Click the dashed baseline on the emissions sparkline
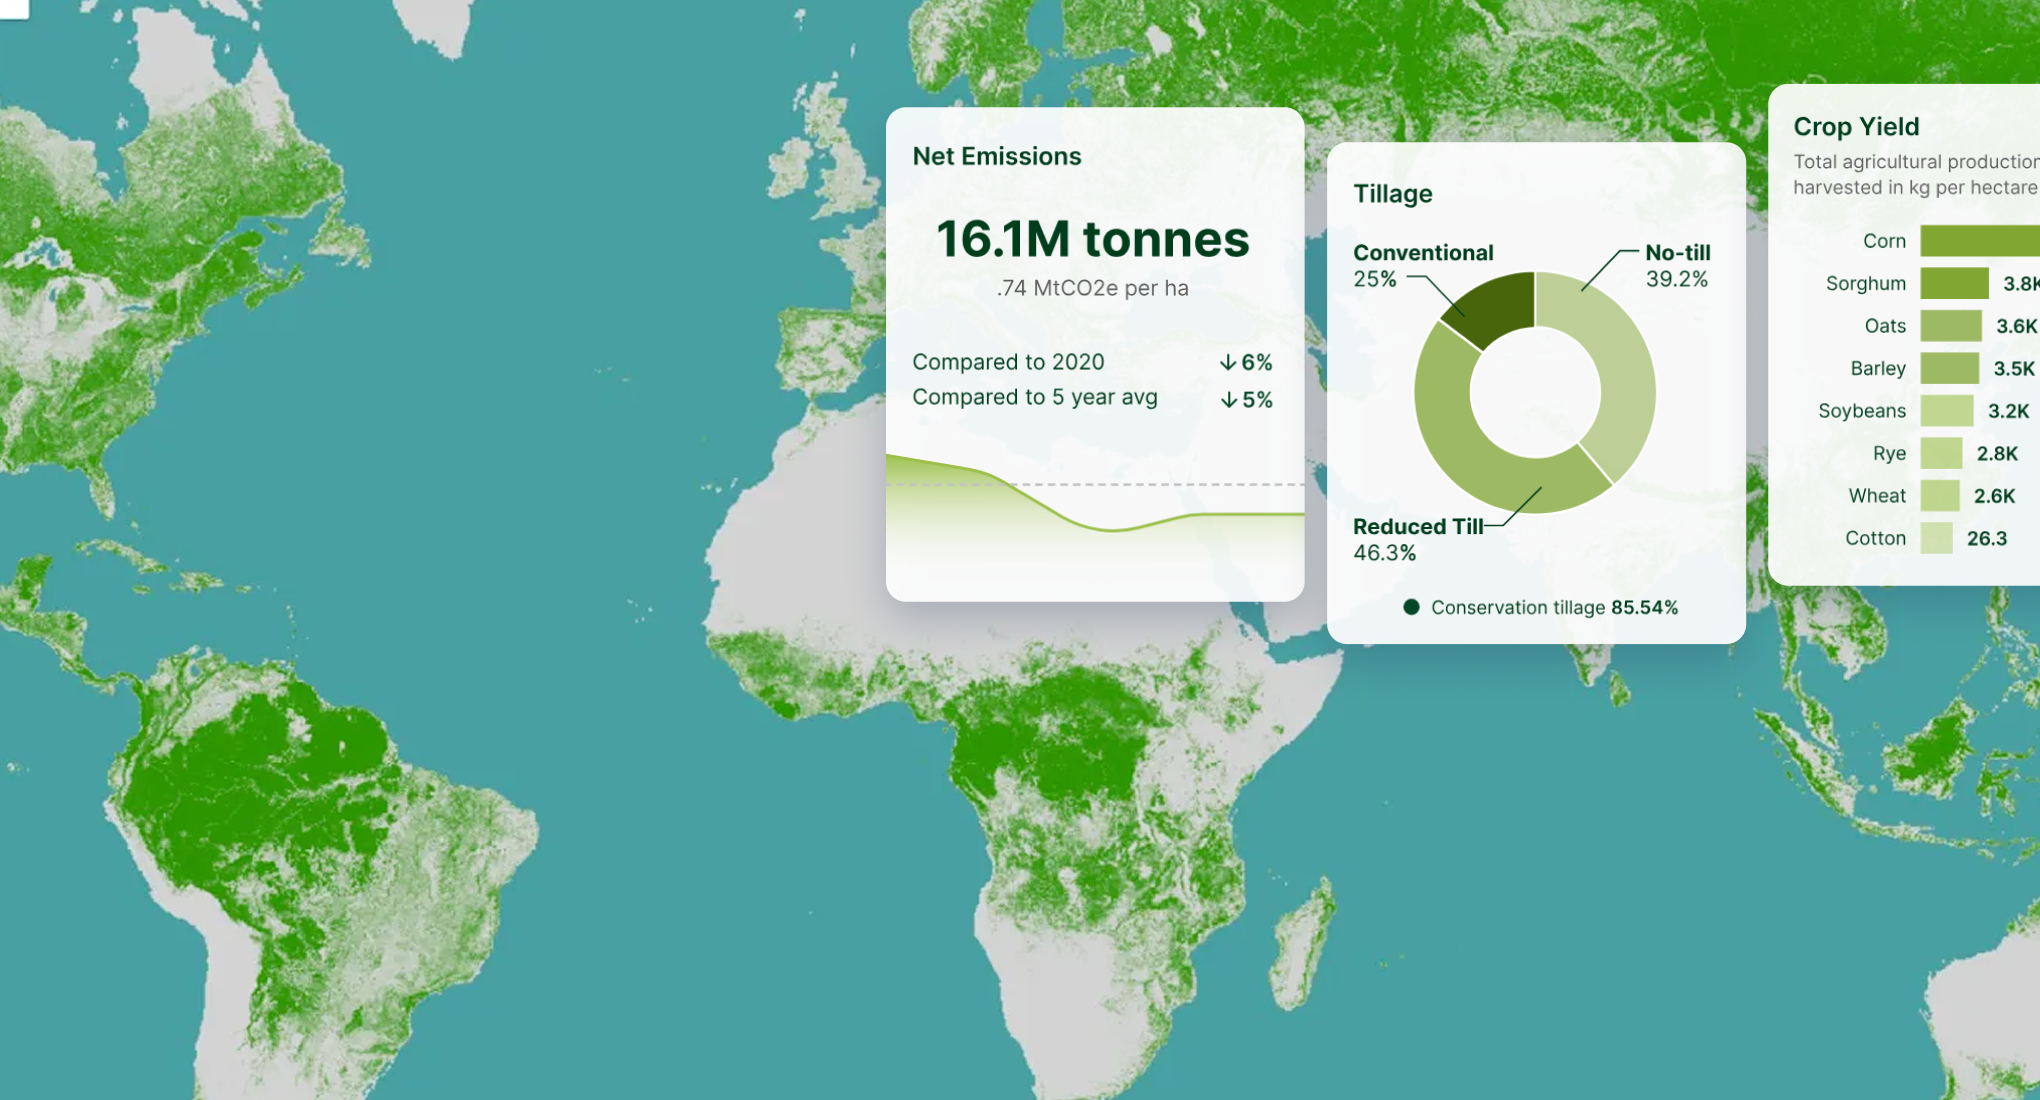The height and width of the screenshot is (1100, 2040). (x=1095, y=485)
